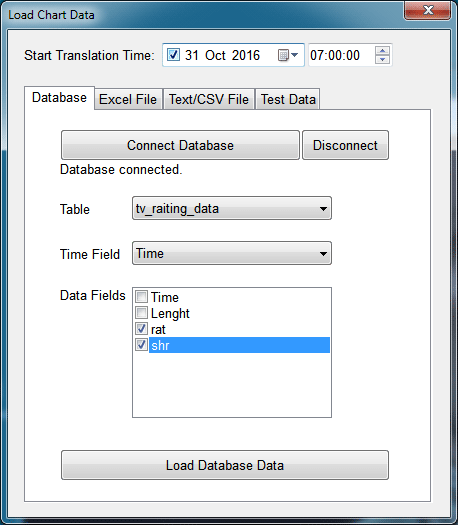Close the Load Chart Data dialog
Viewport: 458px width, 525px height.
tap(428, 10)
